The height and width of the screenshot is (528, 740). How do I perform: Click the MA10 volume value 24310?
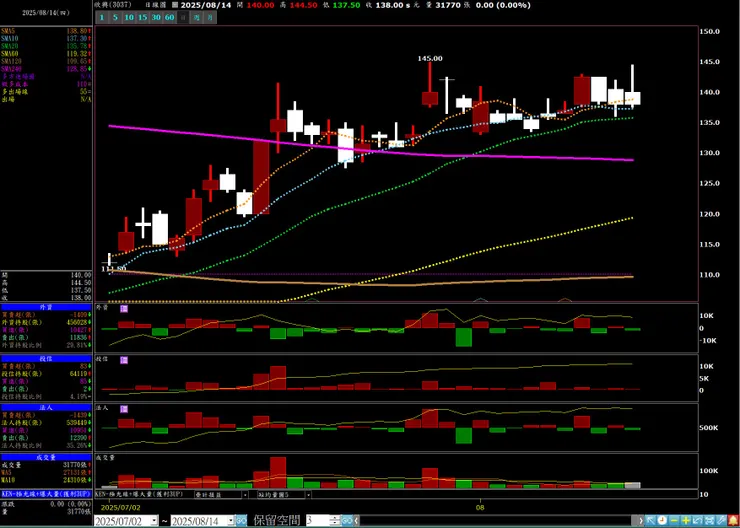pyautogui.click(x=78, y=480)
